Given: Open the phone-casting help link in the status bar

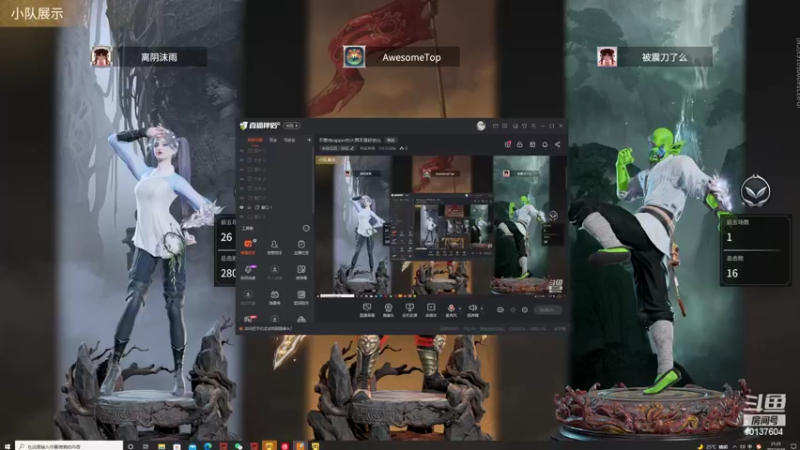Looking at the screenshot, I should tap(268, 329).
